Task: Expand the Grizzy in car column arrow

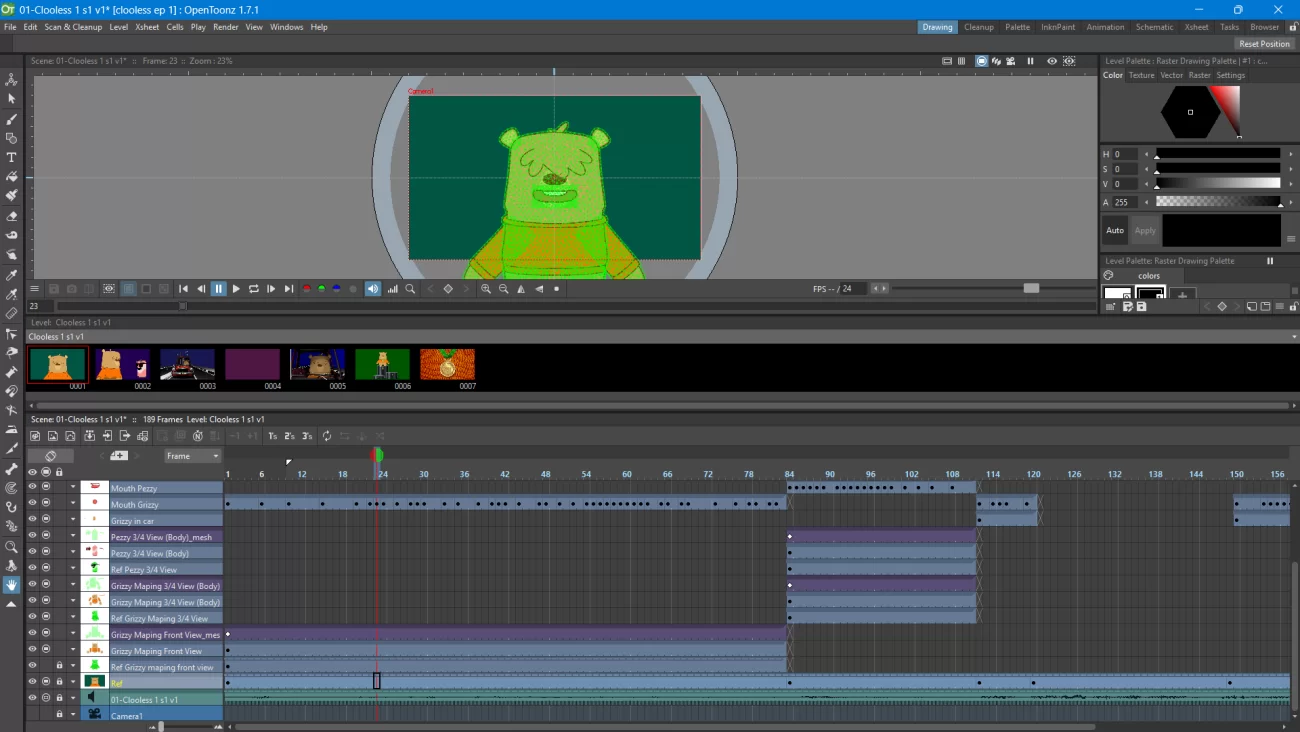Action: 73,519
